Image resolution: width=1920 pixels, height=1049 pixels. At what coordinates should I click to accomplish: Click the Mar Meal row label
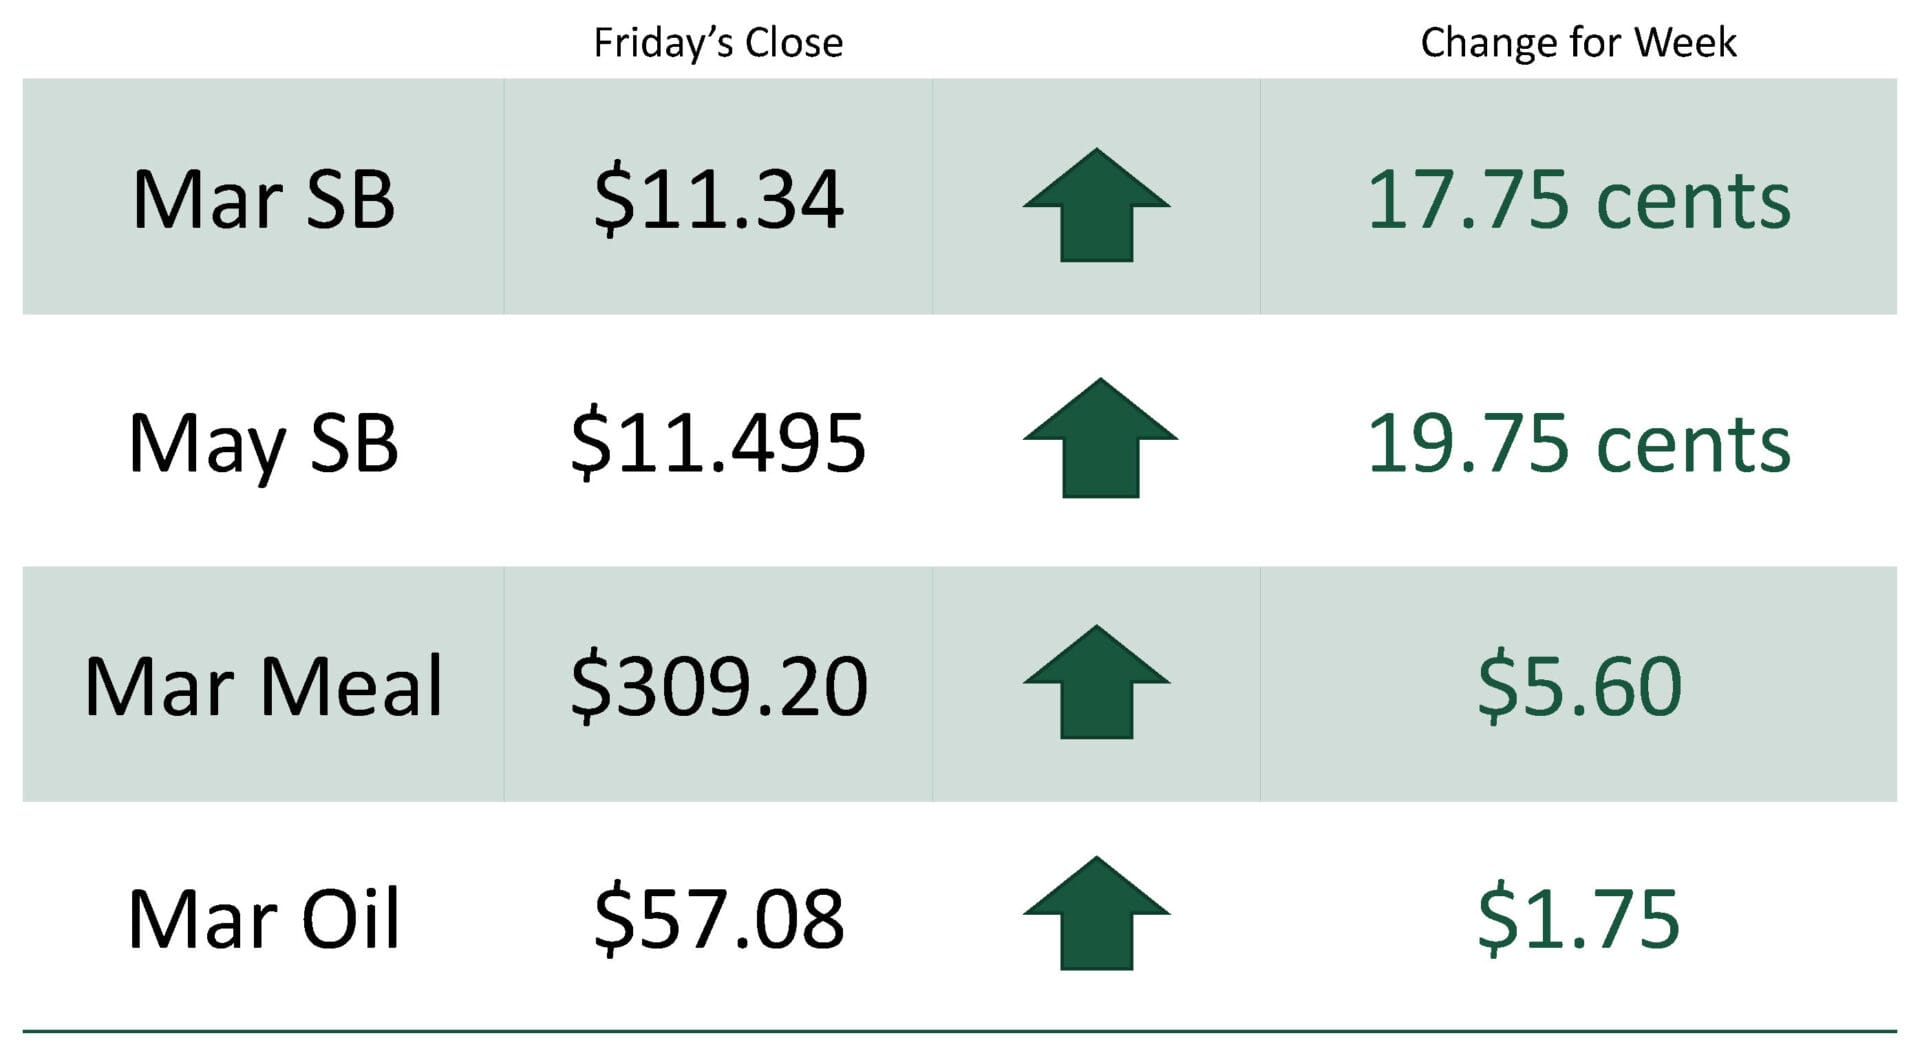coord(263,686)
